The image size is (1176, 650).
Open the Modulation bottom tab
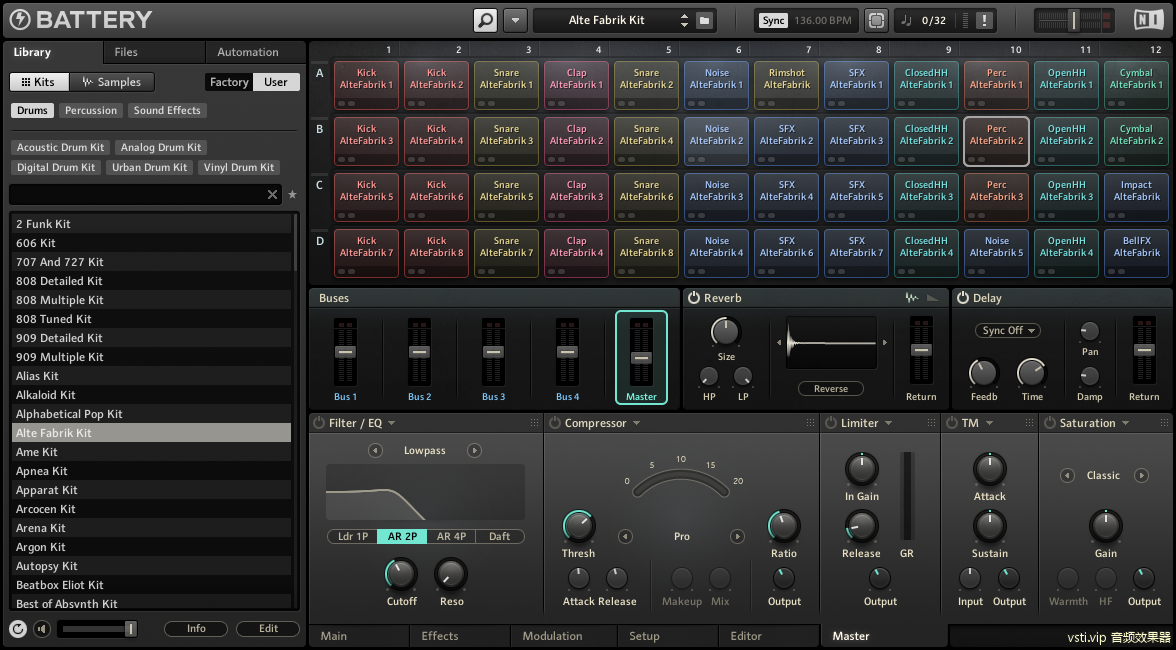pyautogui.click(x=563, y=636)
